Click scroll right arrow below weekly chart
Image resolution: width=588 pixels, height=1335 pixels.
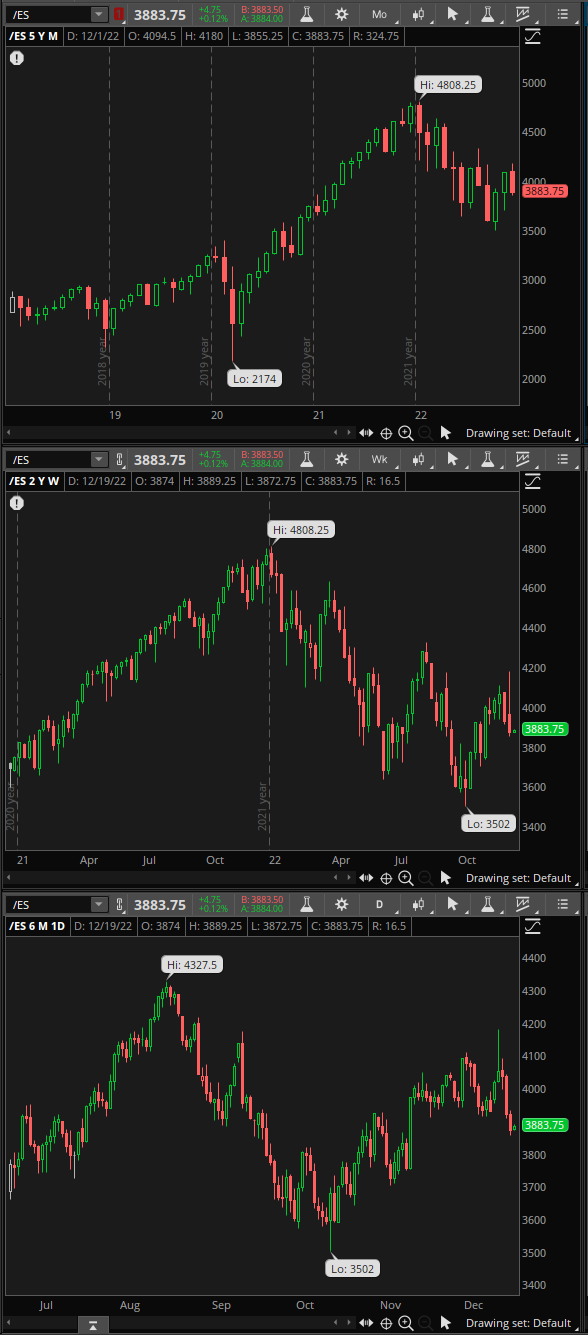tap(347, 878)
